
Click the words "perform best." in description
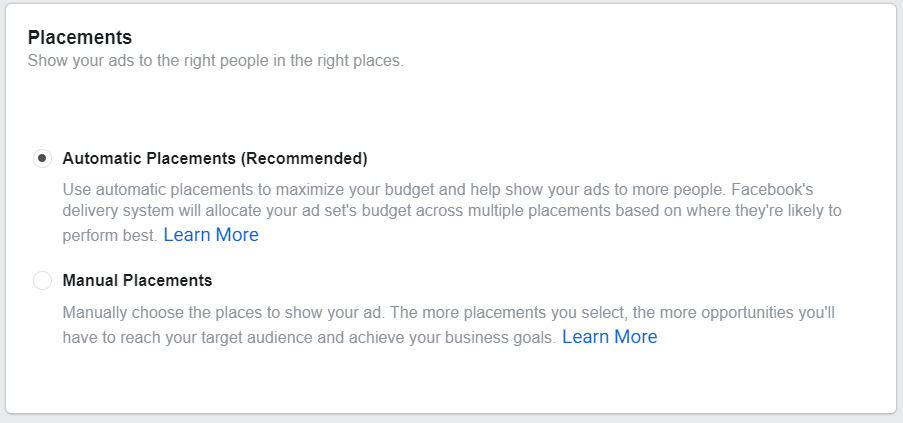click(109, 236)
